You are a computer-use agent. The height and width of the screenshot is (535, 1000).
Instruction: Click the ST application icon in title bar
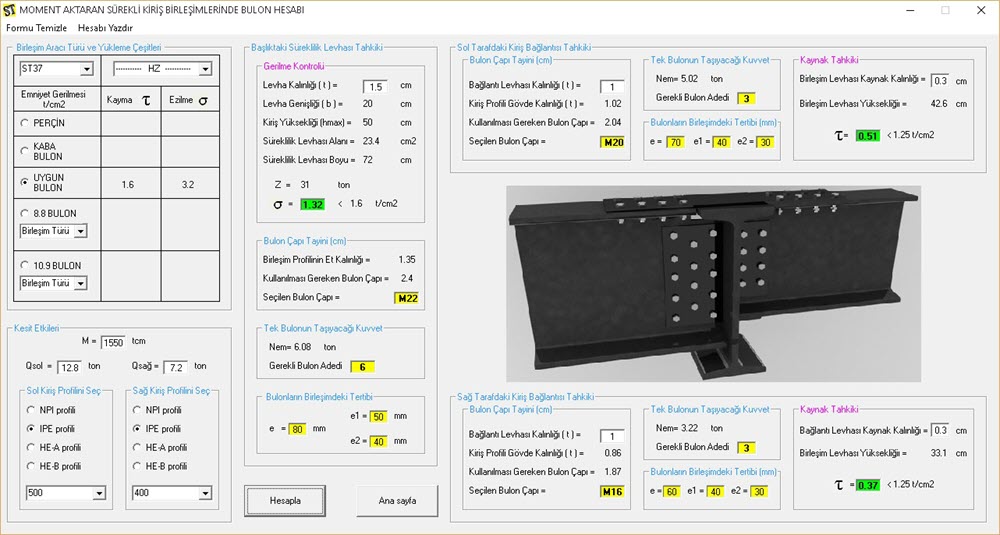click(9, 10)
